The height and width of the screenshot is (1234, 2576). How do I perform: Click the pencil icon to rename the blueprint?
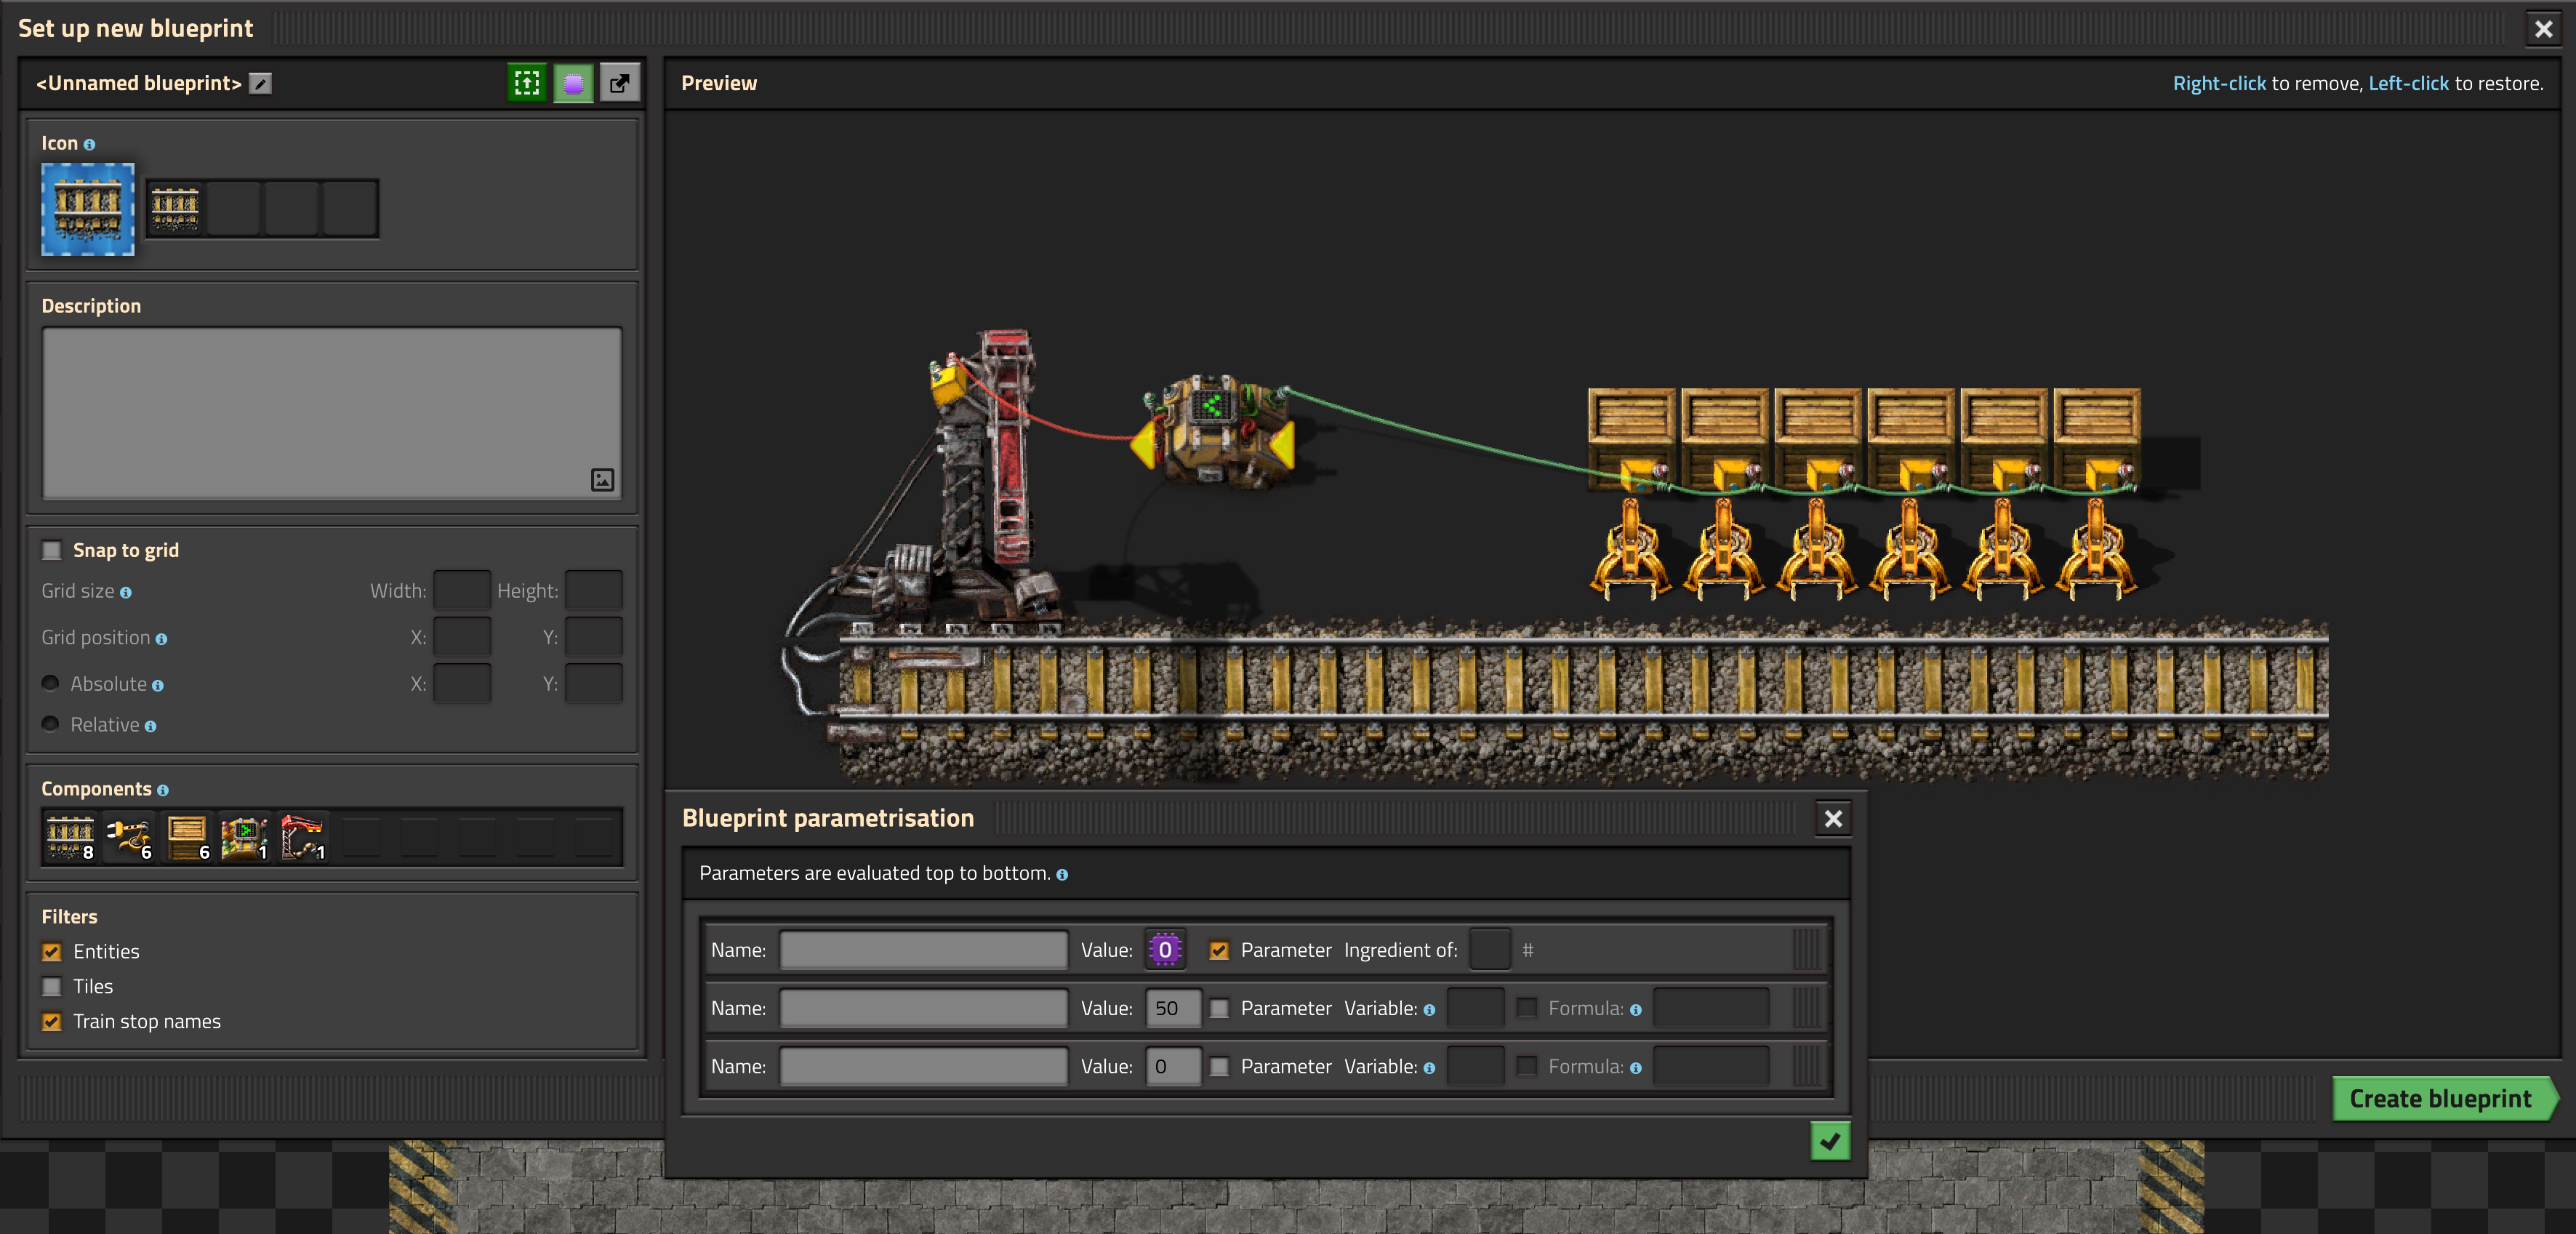click(260, 84)
